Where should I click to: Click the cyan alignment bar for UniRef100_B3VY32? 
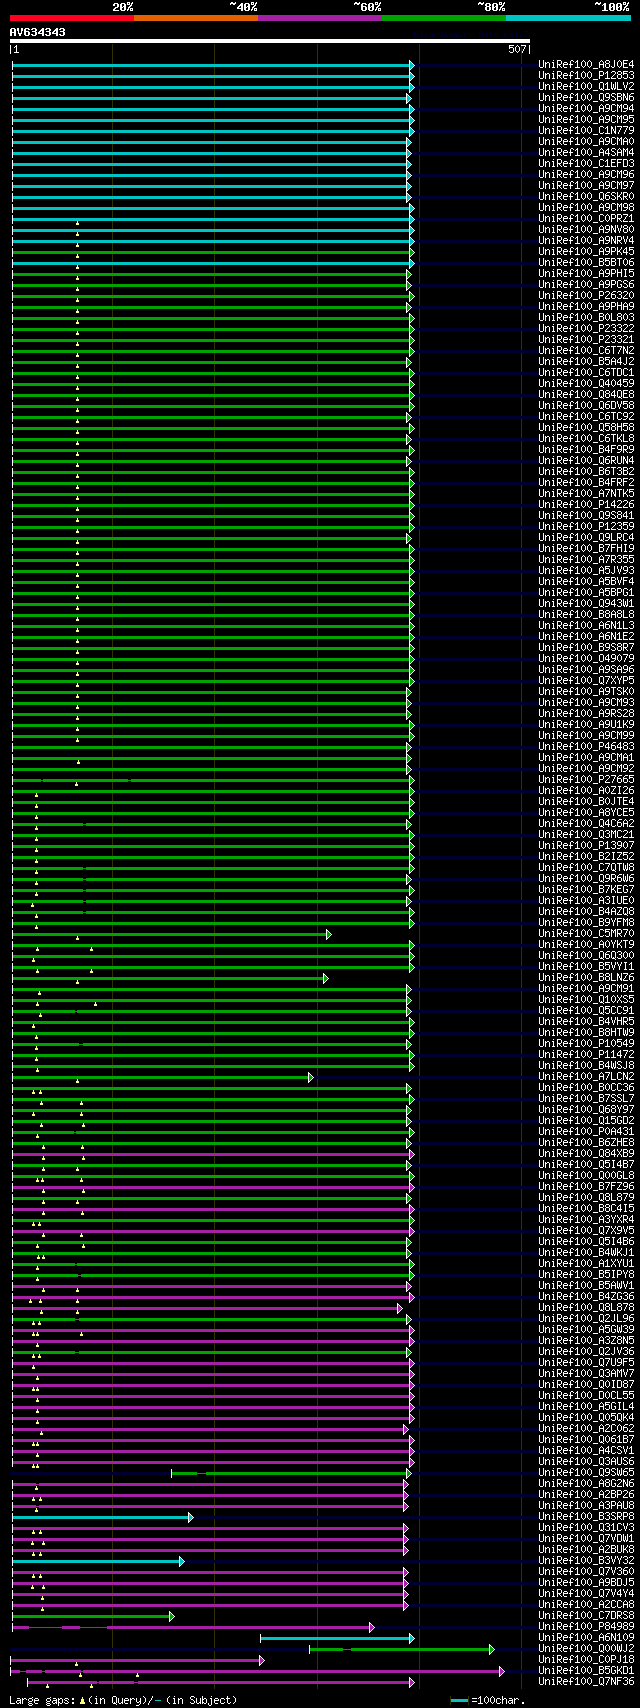[98, 1560]
